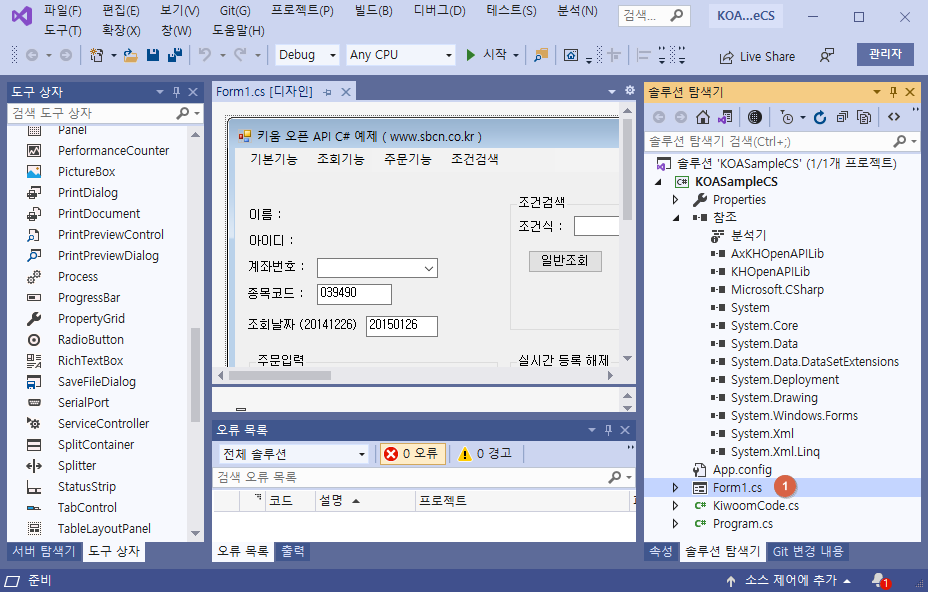Click the solution/folder view switch icon
Viewport: 928px width, 592px height.
[725, 117]
